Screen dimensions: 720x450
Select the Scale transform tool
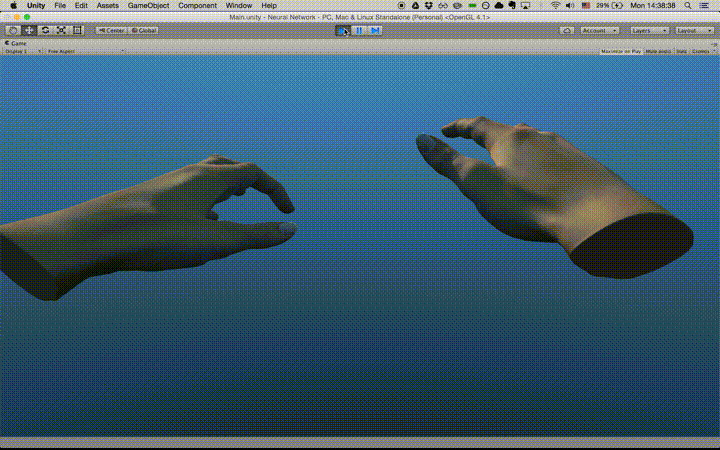tap(61, 30)
